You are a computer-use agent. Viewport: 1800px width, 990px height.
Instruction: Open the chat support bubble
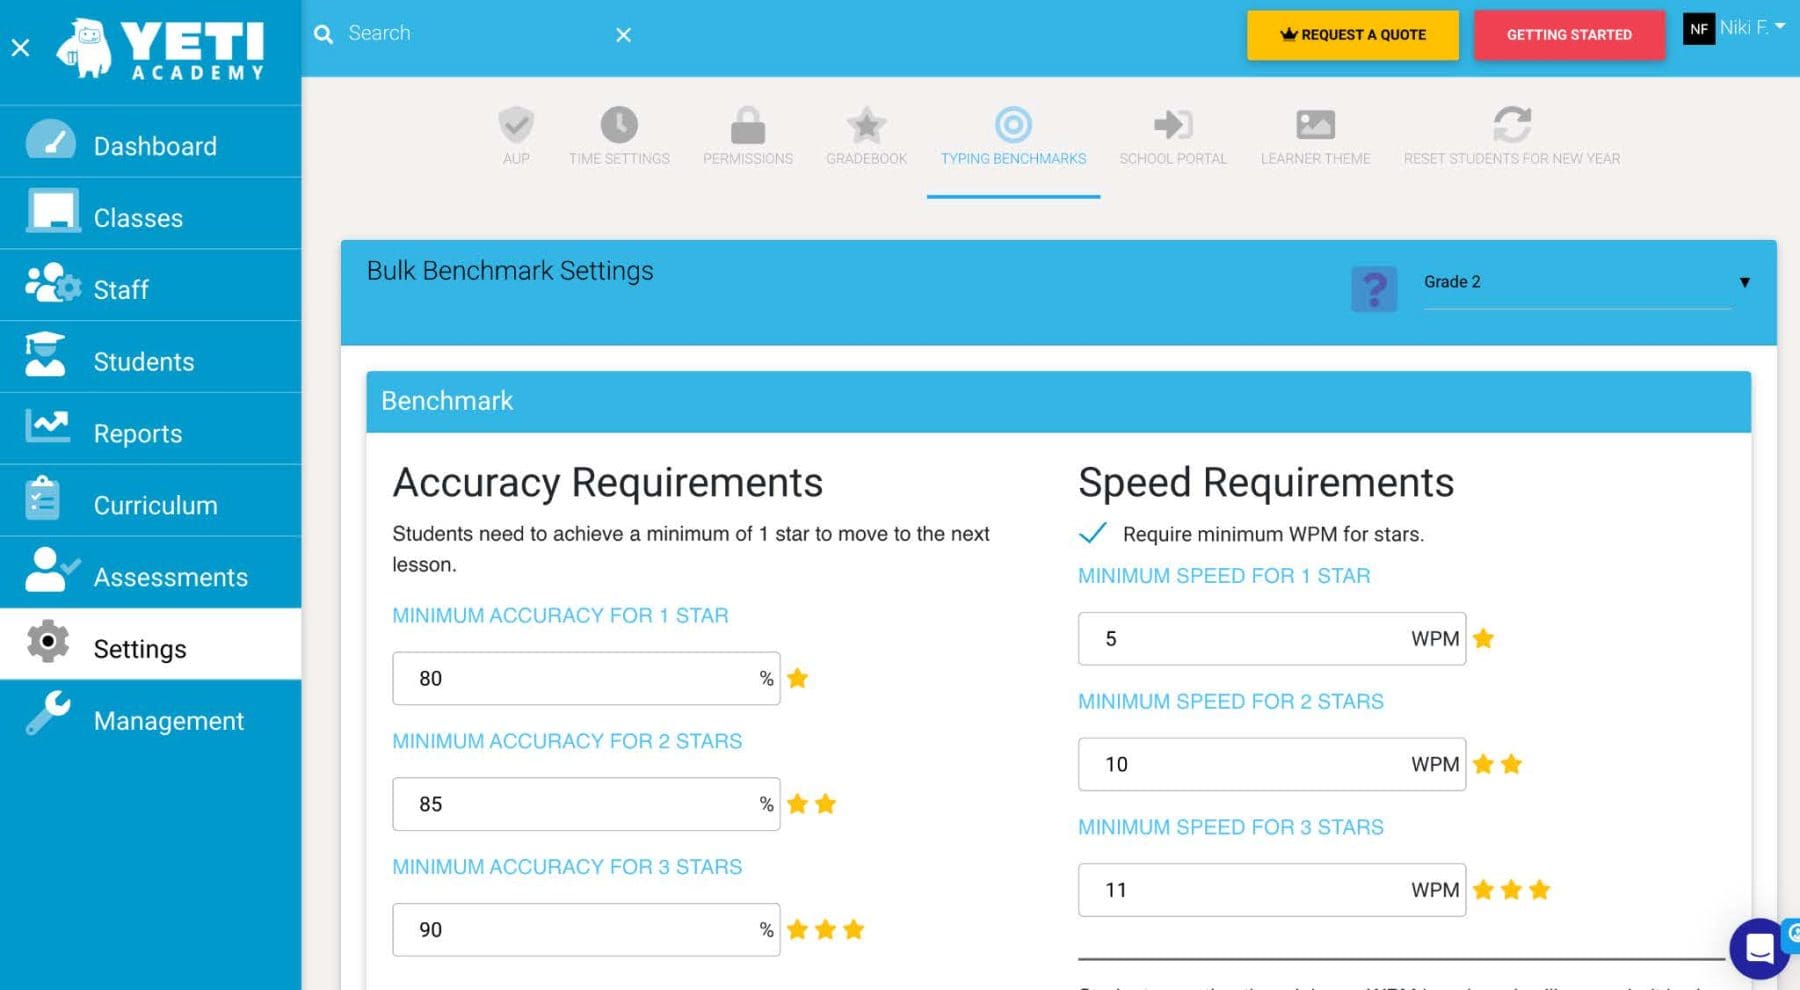(1761, 947)
